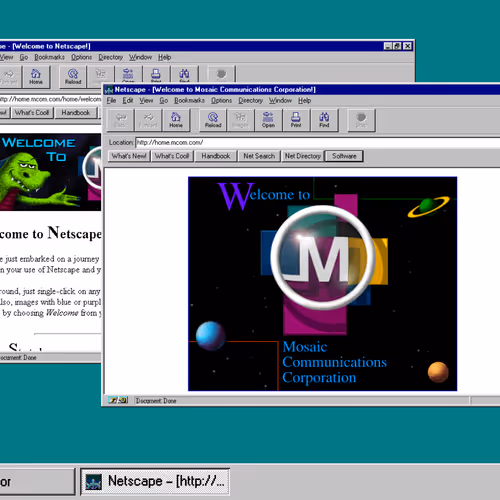Viewport: 500px width, 500px height.
Task: Click the Print icon in the front toolbar
Action: 296,120
